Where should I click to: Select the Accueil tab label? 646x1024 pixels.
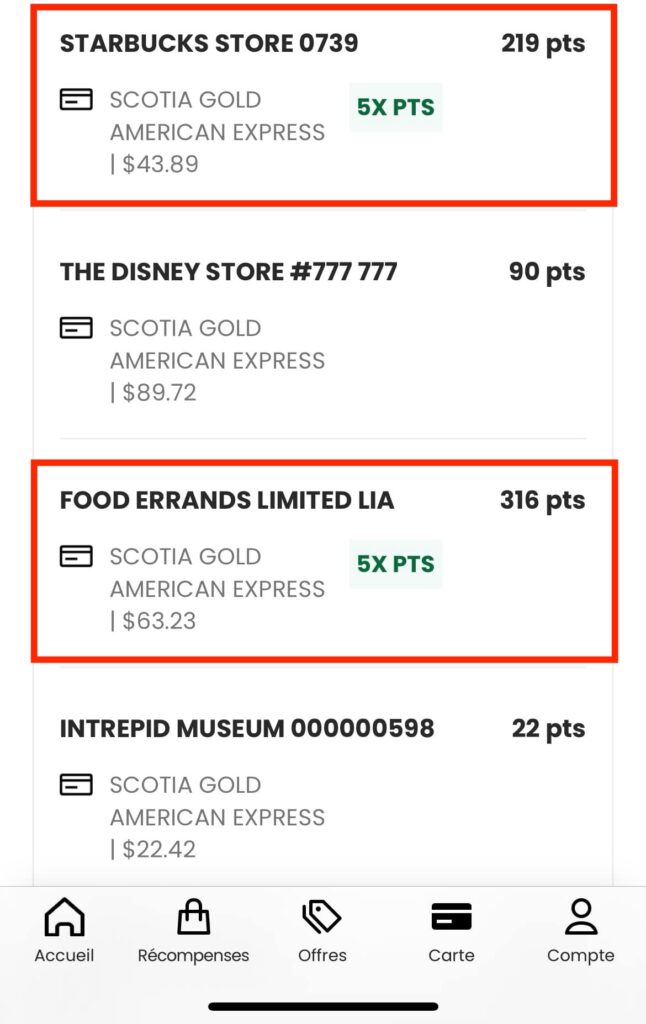64,955
